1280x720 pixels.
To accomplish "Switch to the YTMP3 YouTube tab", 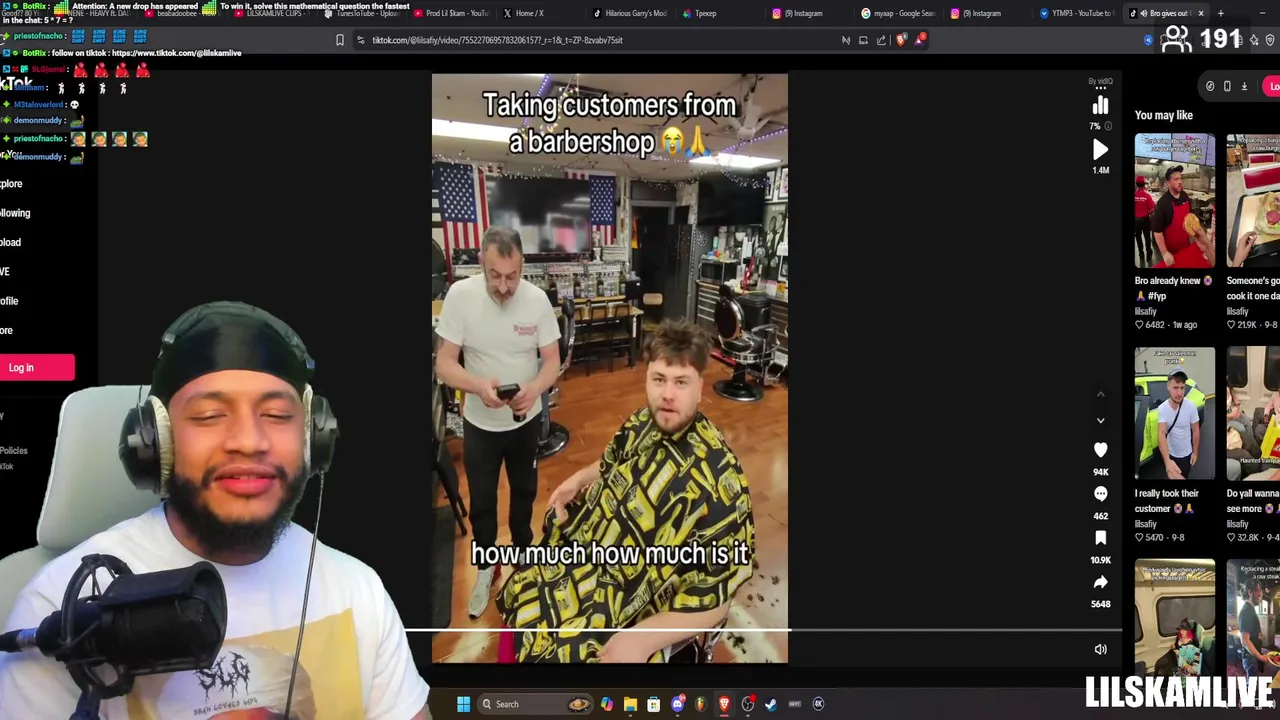I will click(1076, 13).
